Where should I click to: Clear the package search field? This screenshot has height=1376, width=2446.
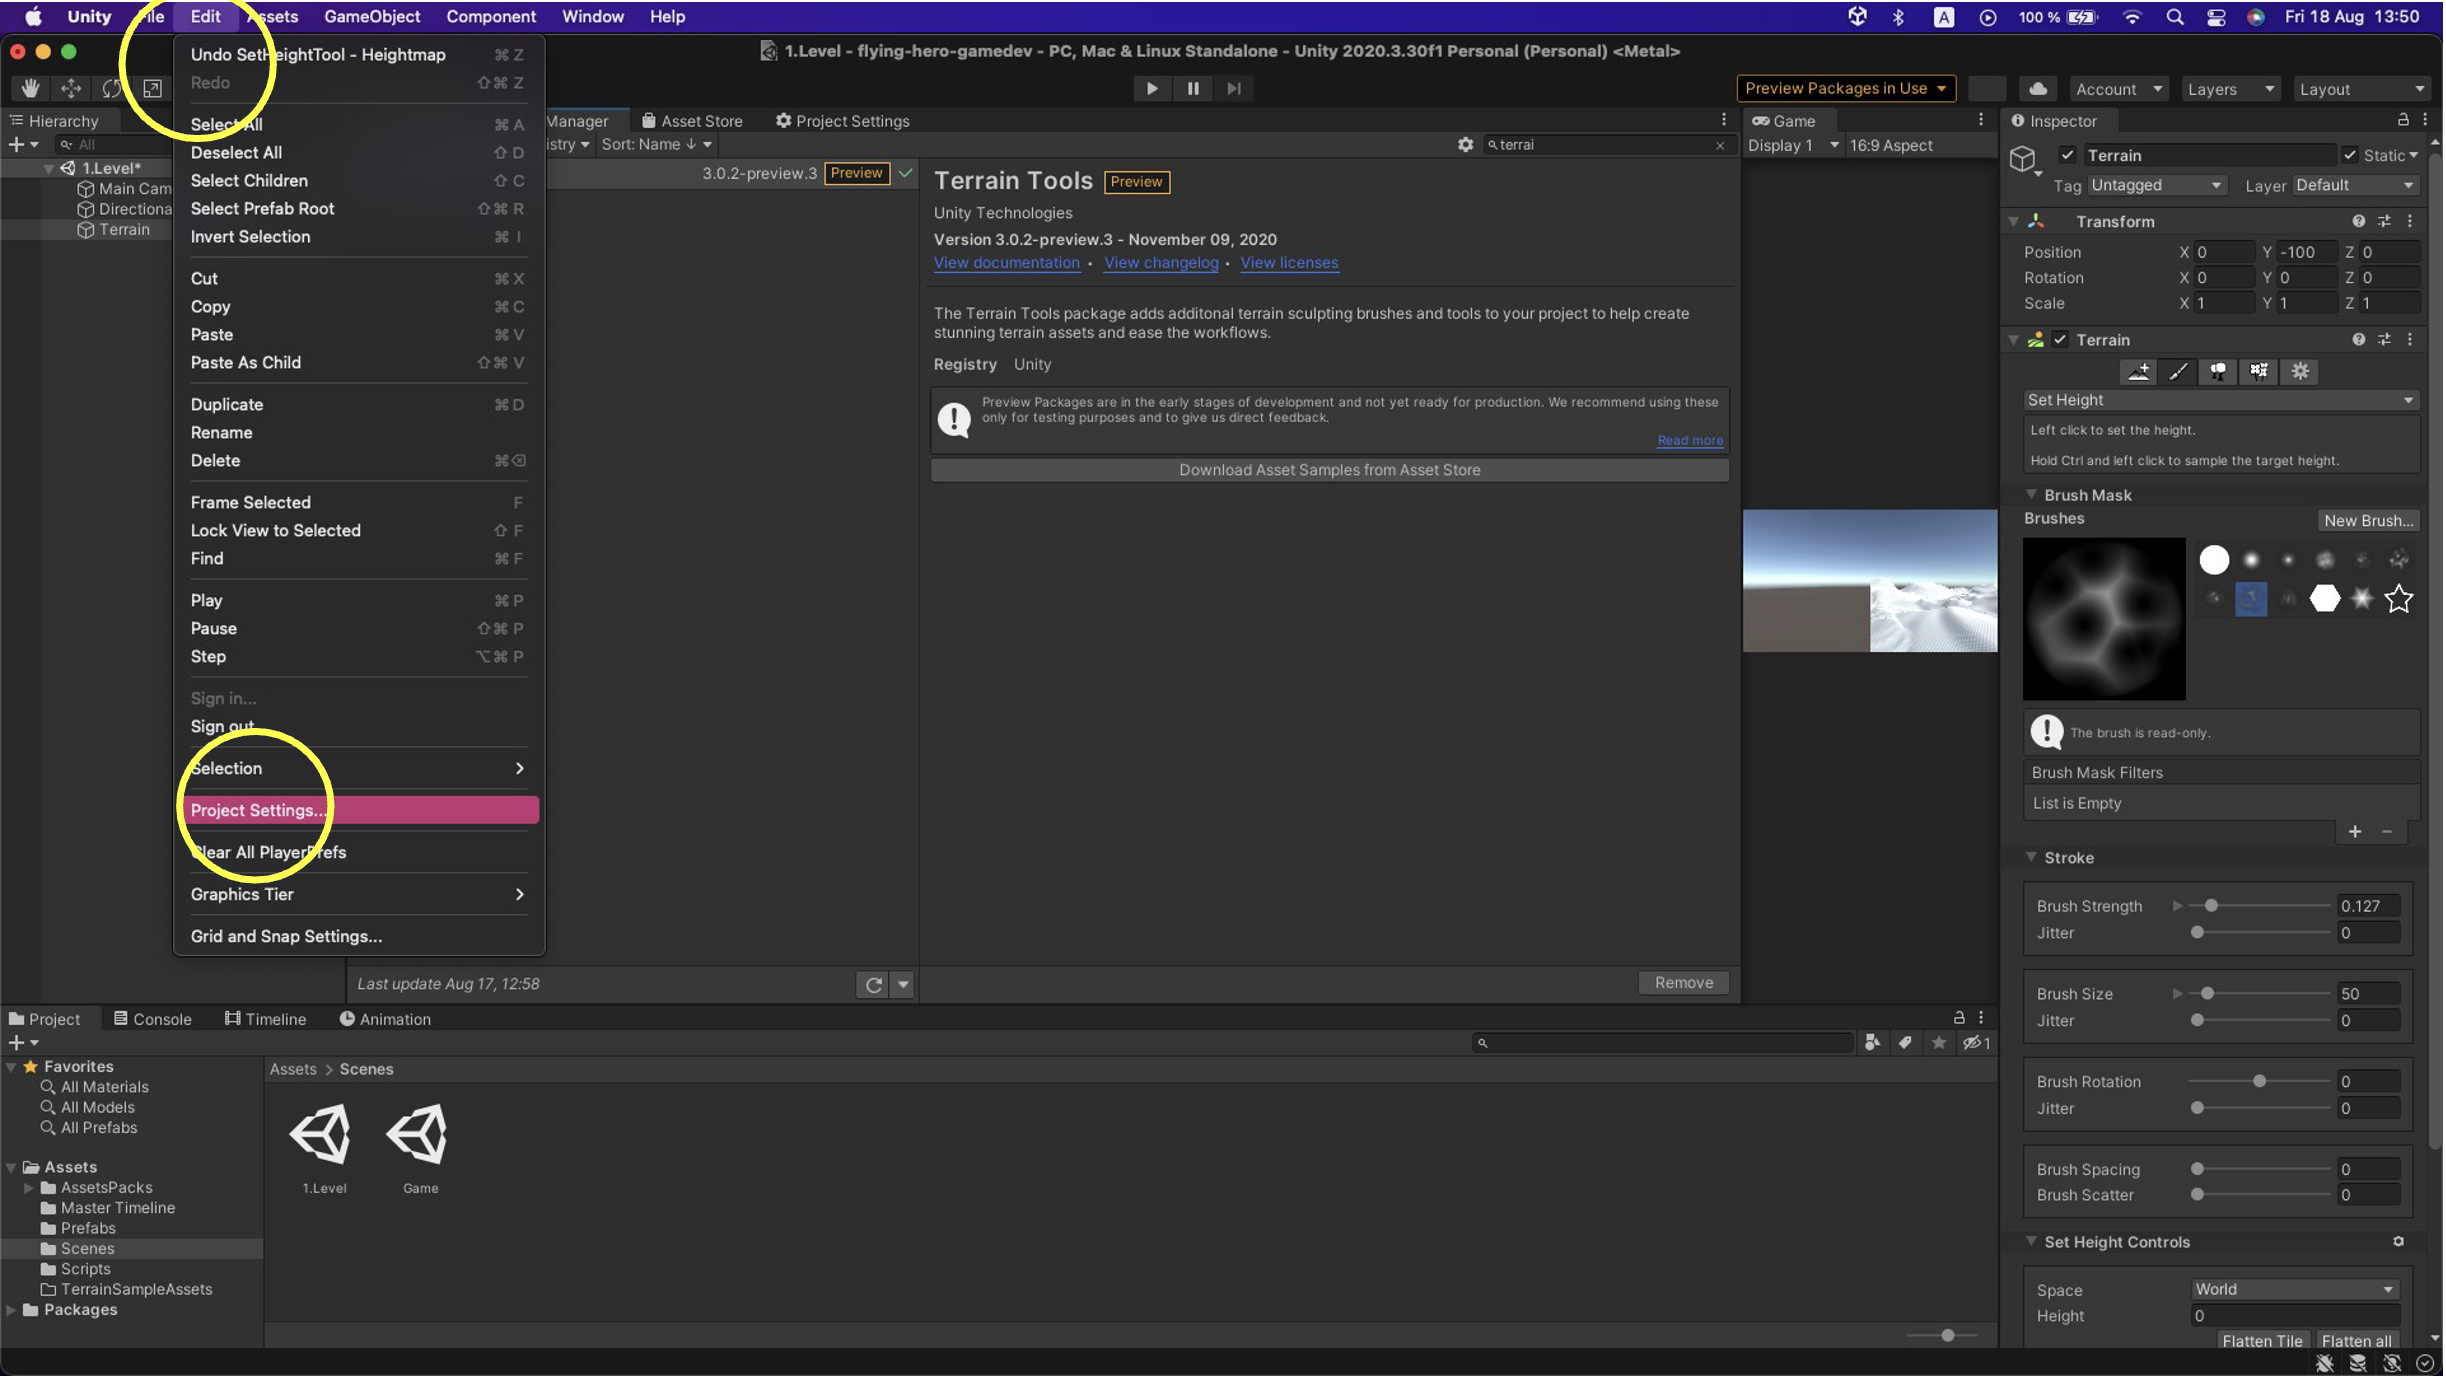1720,146
